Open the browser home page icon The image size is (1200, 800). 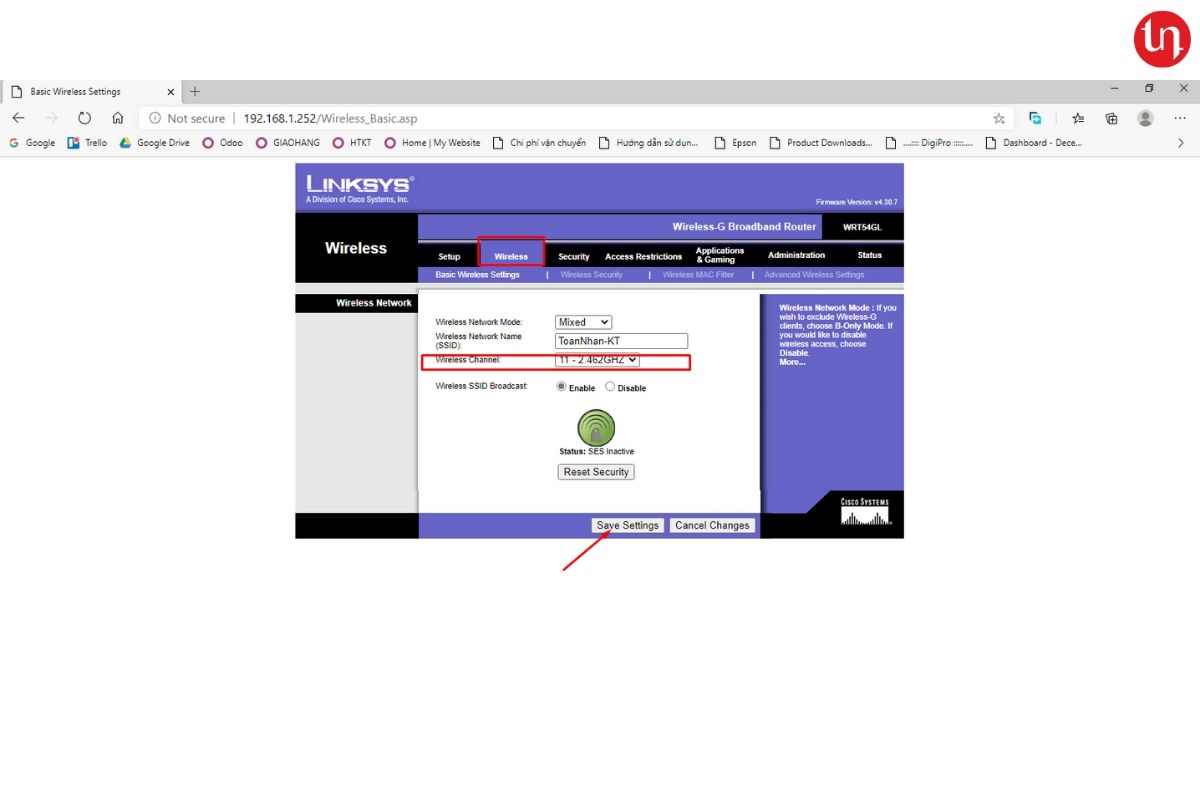click(117, 118)
